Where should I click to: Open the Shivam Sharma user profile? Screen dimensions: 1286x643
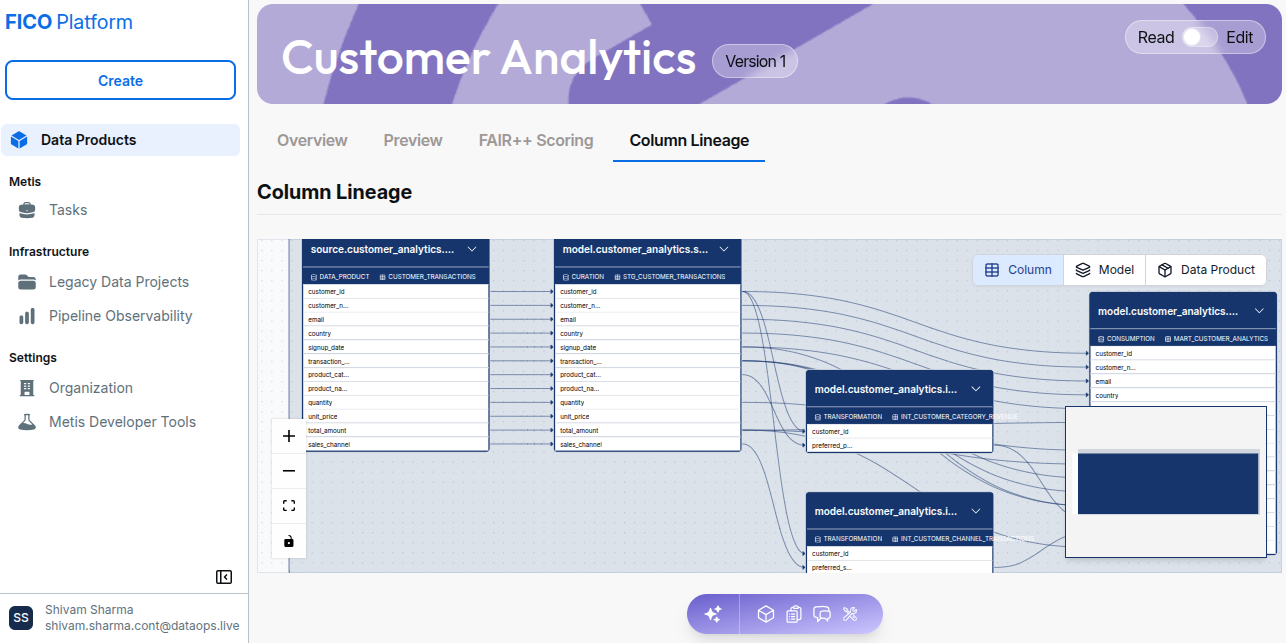[x=124, y=618]
